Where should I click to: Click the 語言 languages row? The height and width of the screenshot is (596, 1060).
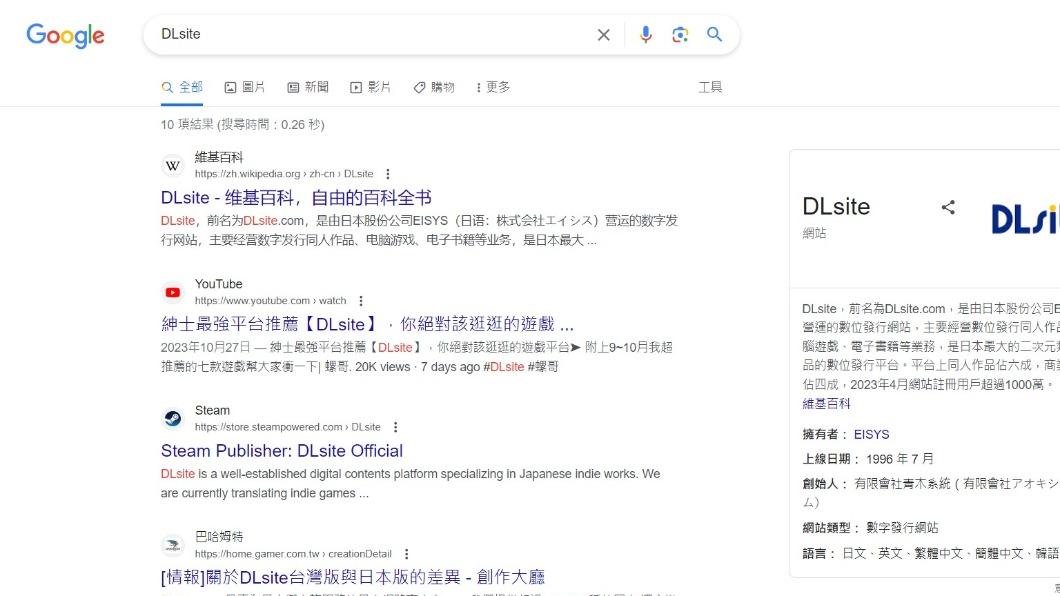931,553
